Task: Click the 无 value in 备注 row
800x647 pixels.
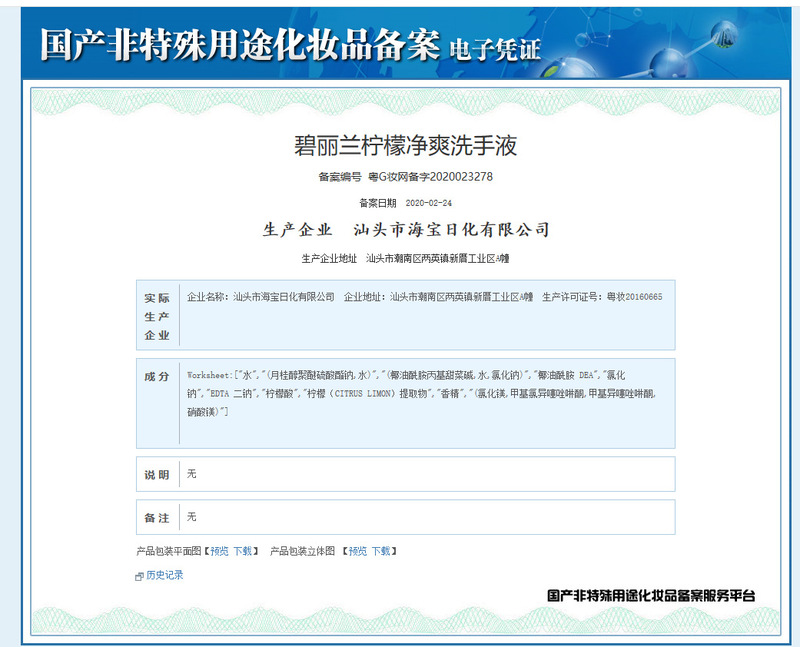Action: pos(192,517)
